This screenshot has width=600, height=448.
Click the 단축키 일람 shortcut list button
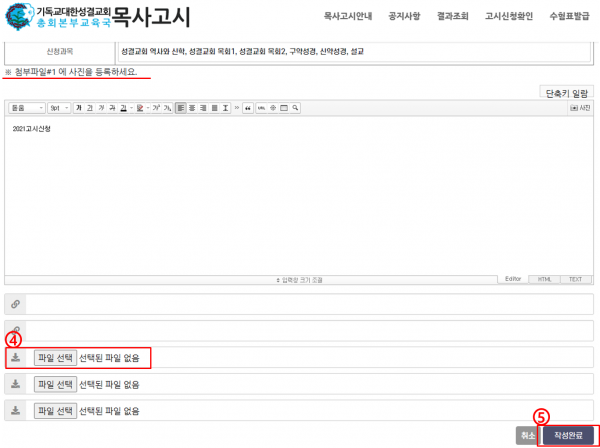coord(567,94)
